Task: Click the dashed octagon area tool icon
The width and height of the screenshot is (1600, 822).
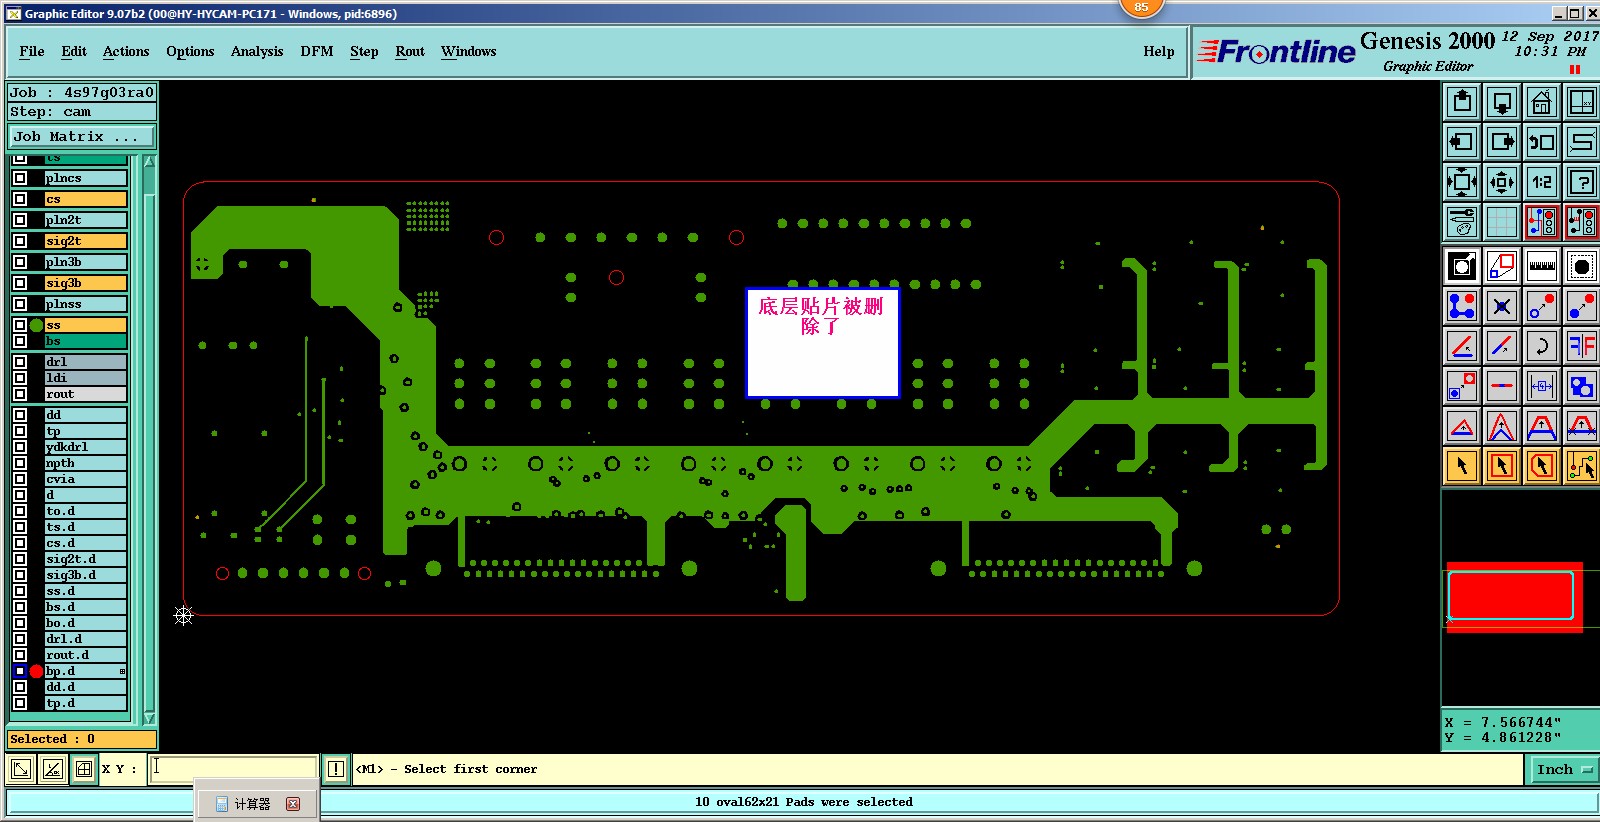Action: click(1582, 266)
